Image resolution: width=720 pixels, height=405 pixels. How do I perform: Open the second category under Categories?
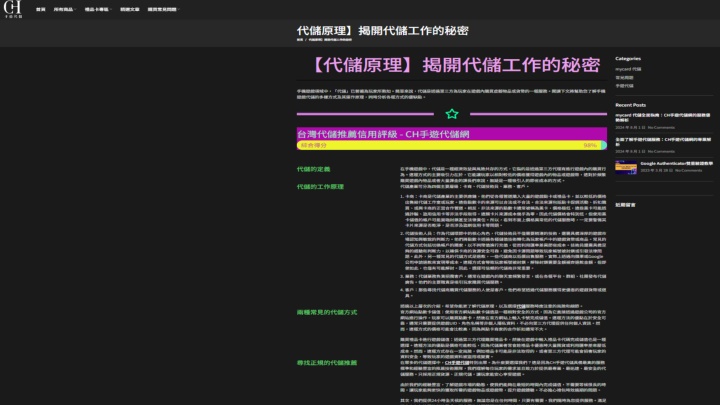pos(624,78)
